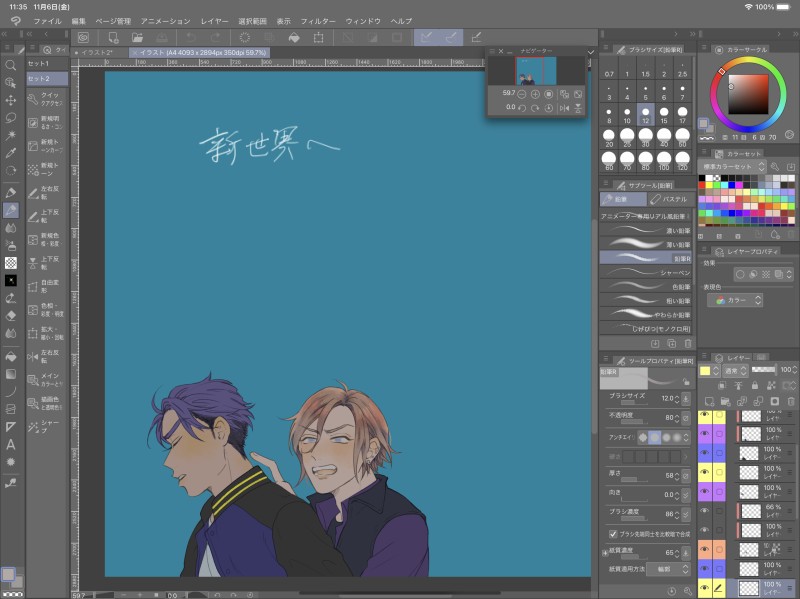Click Delete layer trash icon in Layer panel

[x=791, y=402]
